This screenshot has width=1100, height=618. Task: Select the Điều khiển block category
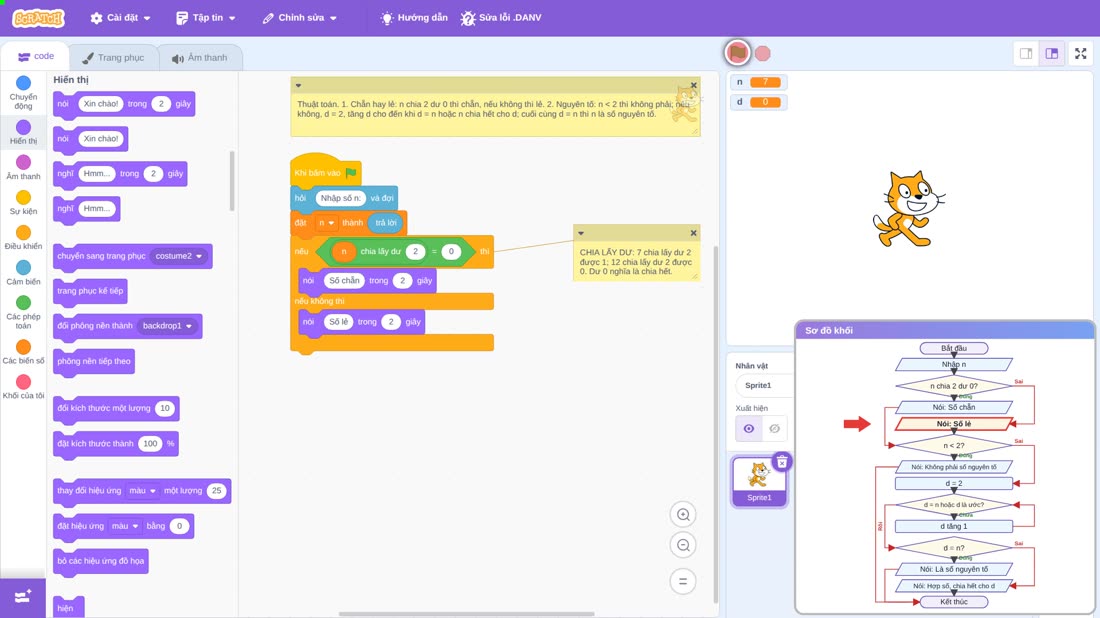(x=23, y=239)
